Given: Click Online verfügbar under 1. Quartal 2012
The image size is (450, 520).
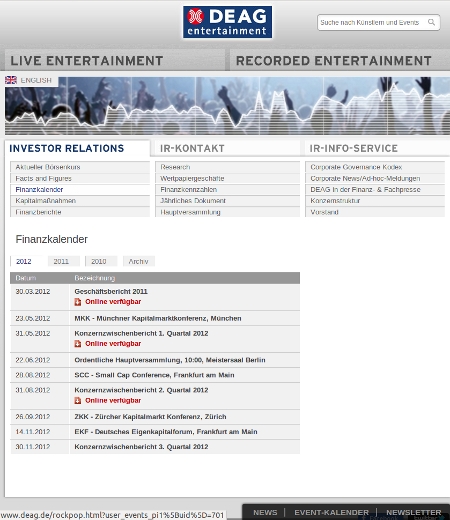Looking at the screenshot, I should [x=113, y=344].
